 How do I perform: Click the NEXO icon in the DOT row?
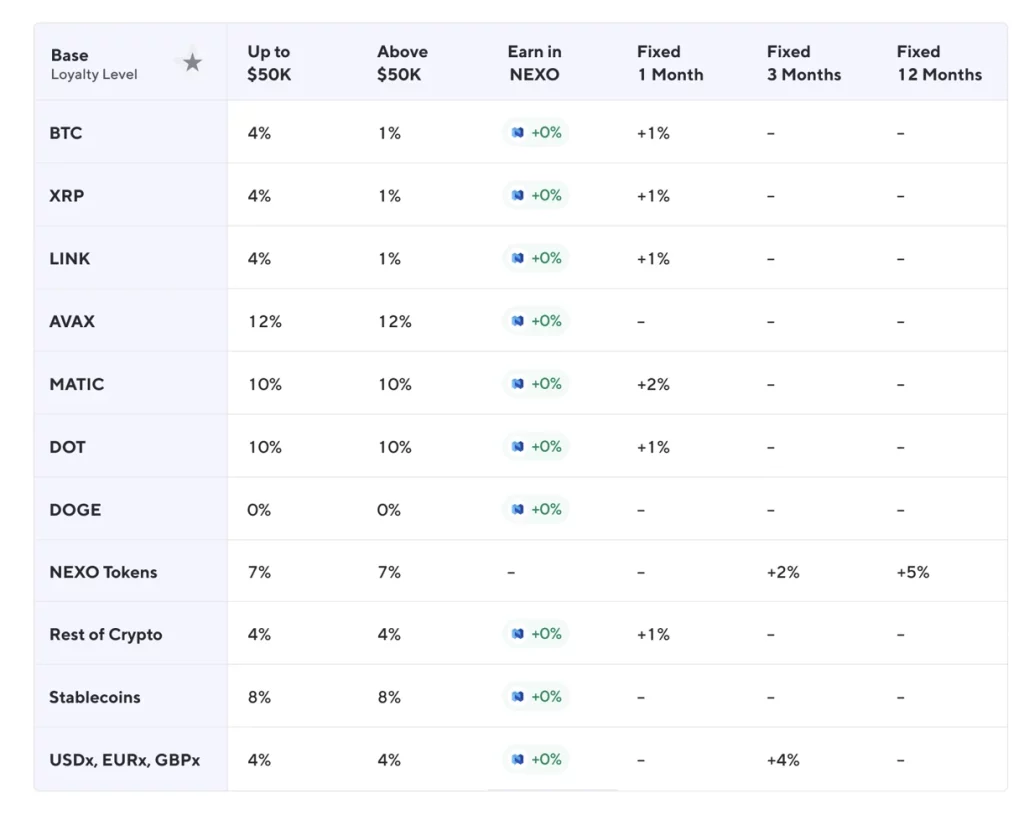(518, 447)
